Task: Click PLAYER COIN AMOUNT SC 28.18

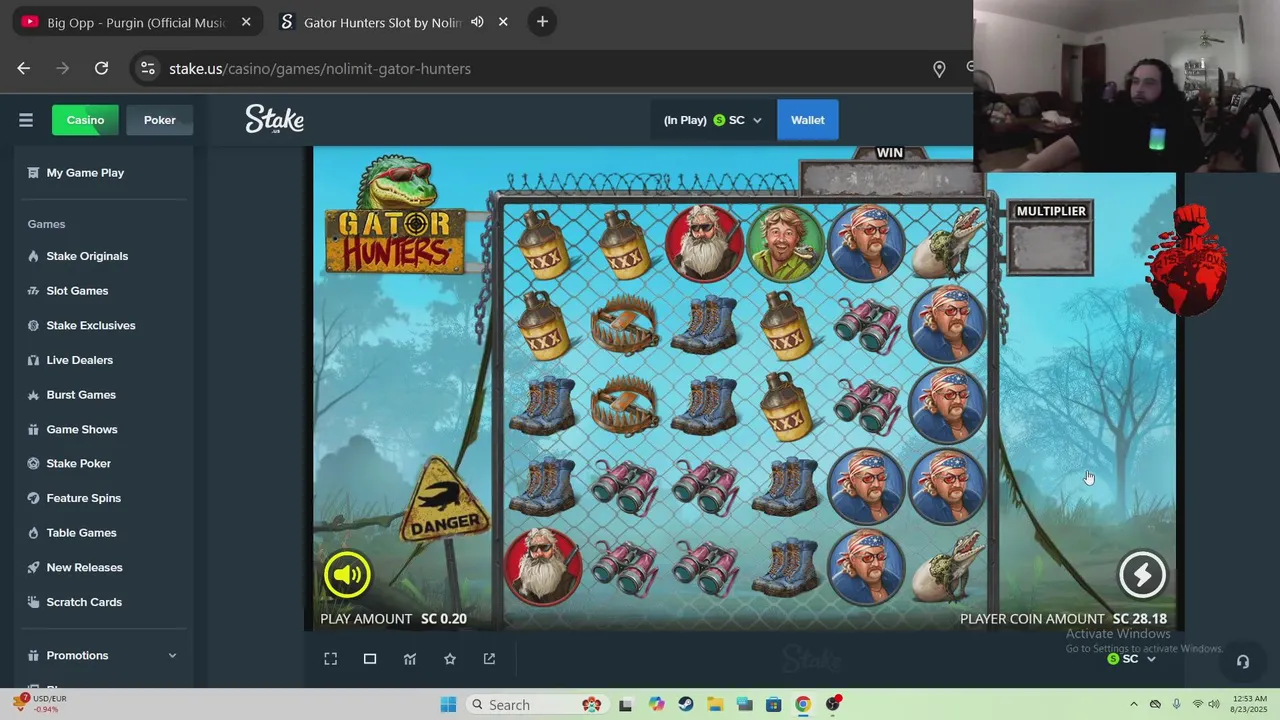Action: pos(1063,619)
